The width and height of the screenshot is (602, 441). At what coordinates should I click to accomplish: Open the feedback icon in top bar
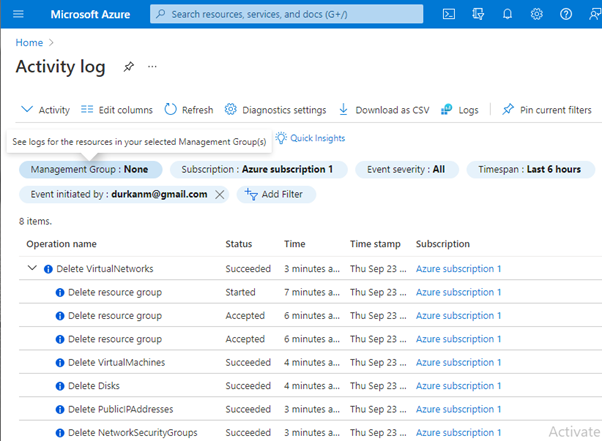click(x=593, y=14)
